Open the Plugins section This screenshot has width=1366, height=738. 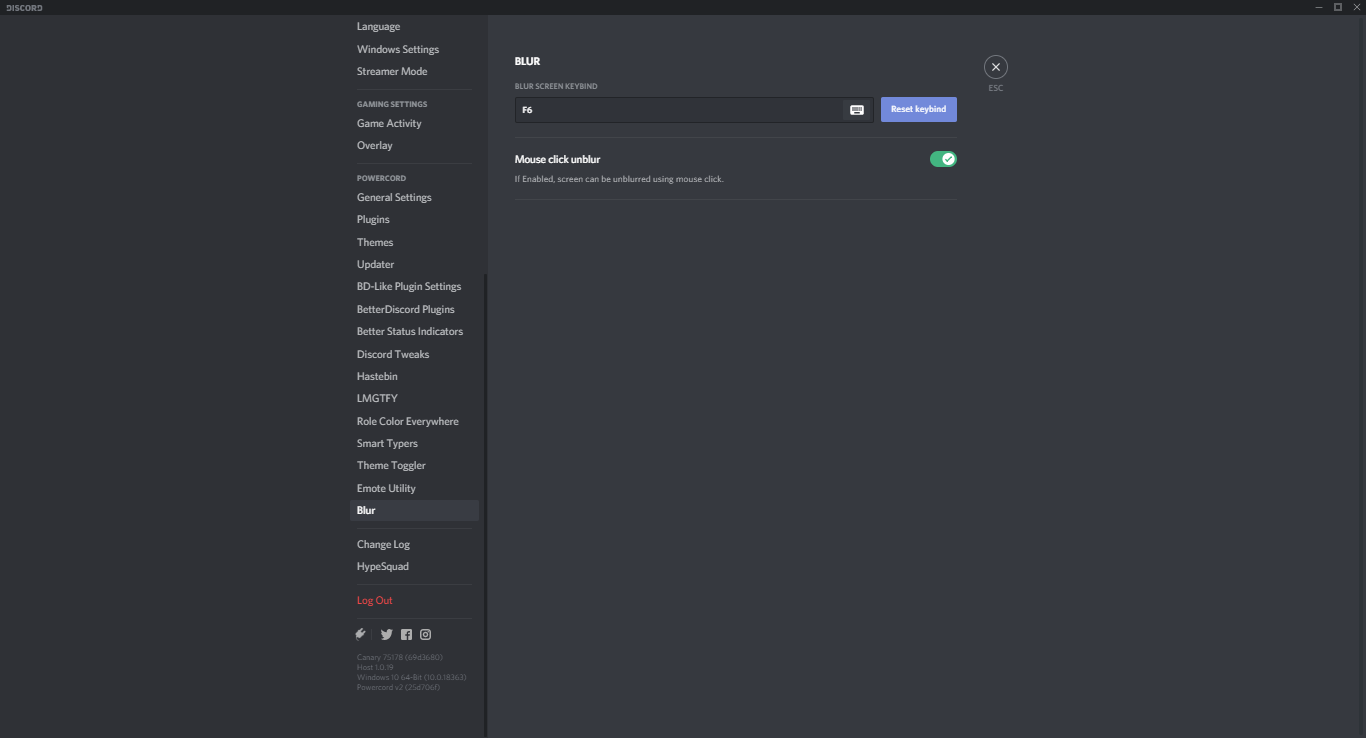(x=414, y=220)
